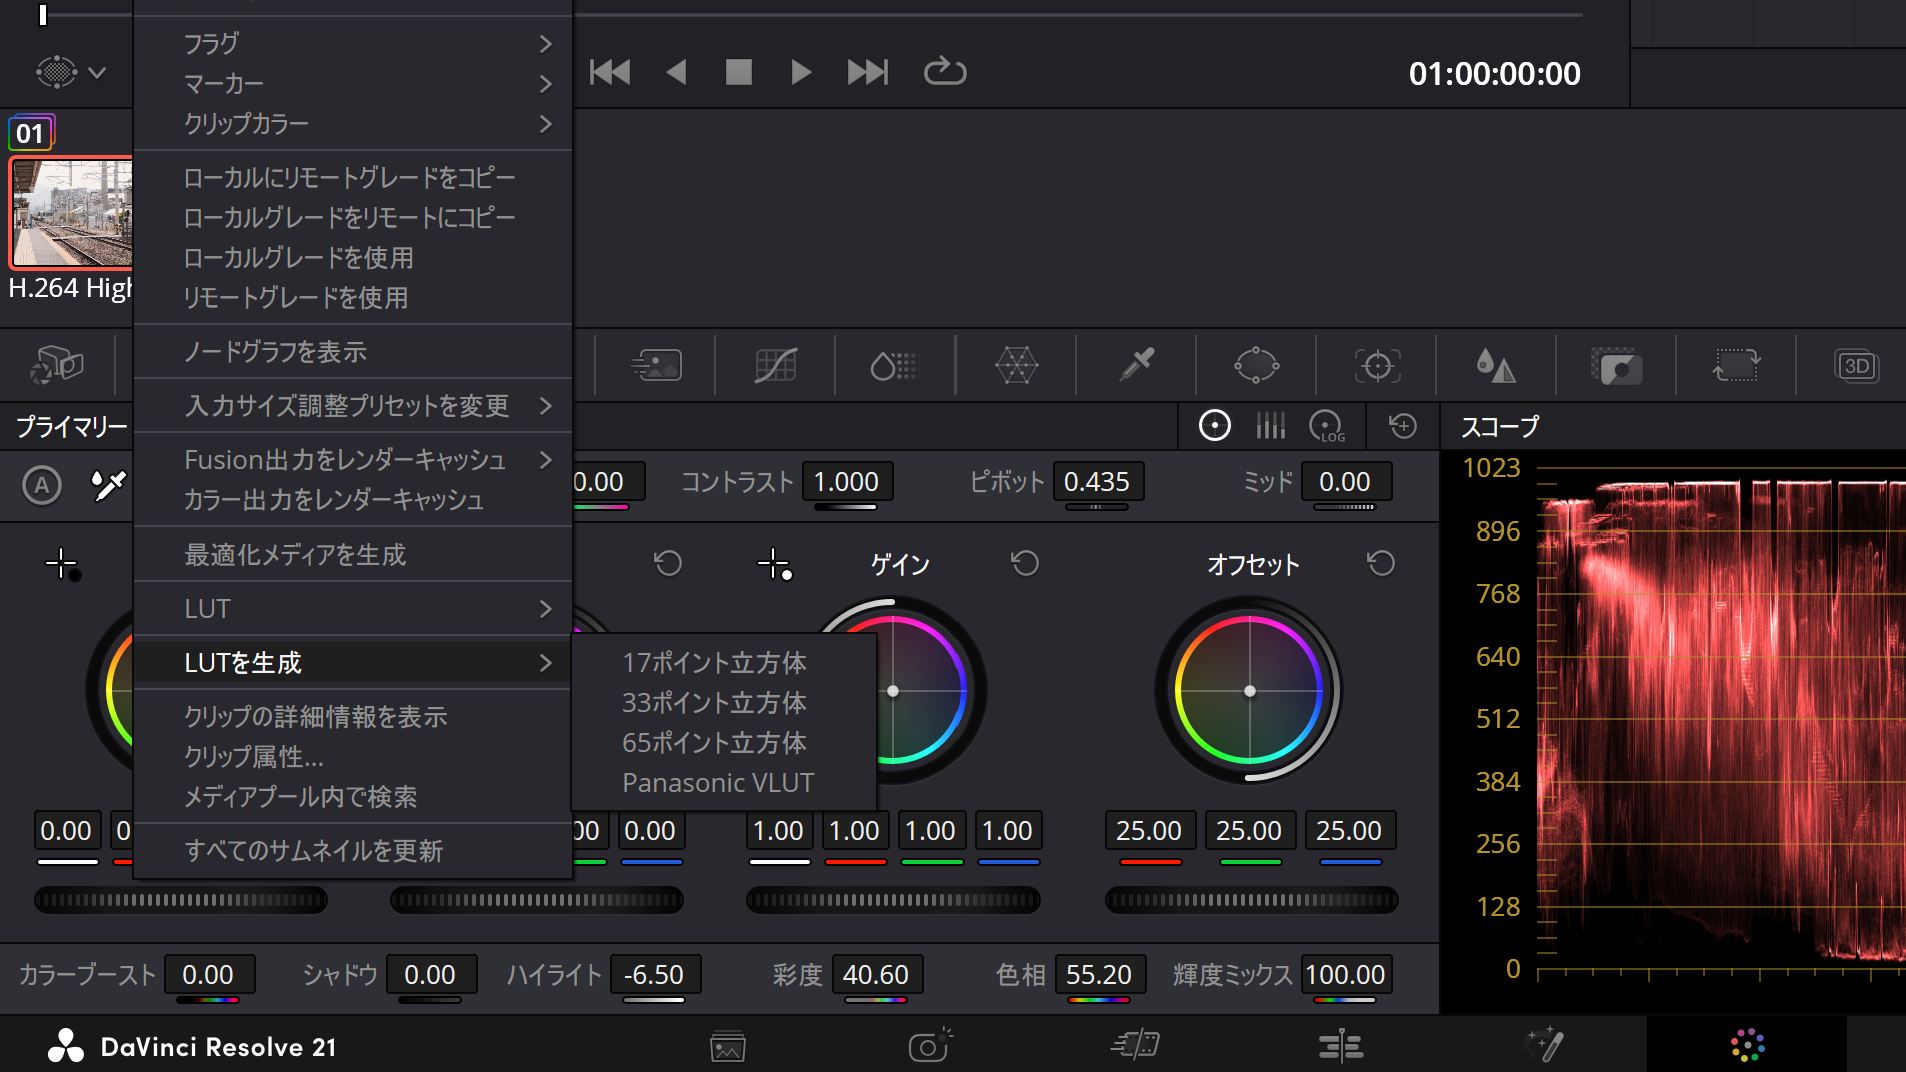Image resolution: width=1906 pixels, height=1072 pixels.
Task: Pick white point for Gain
Action: pyautogui.click(x=775, y=565)
